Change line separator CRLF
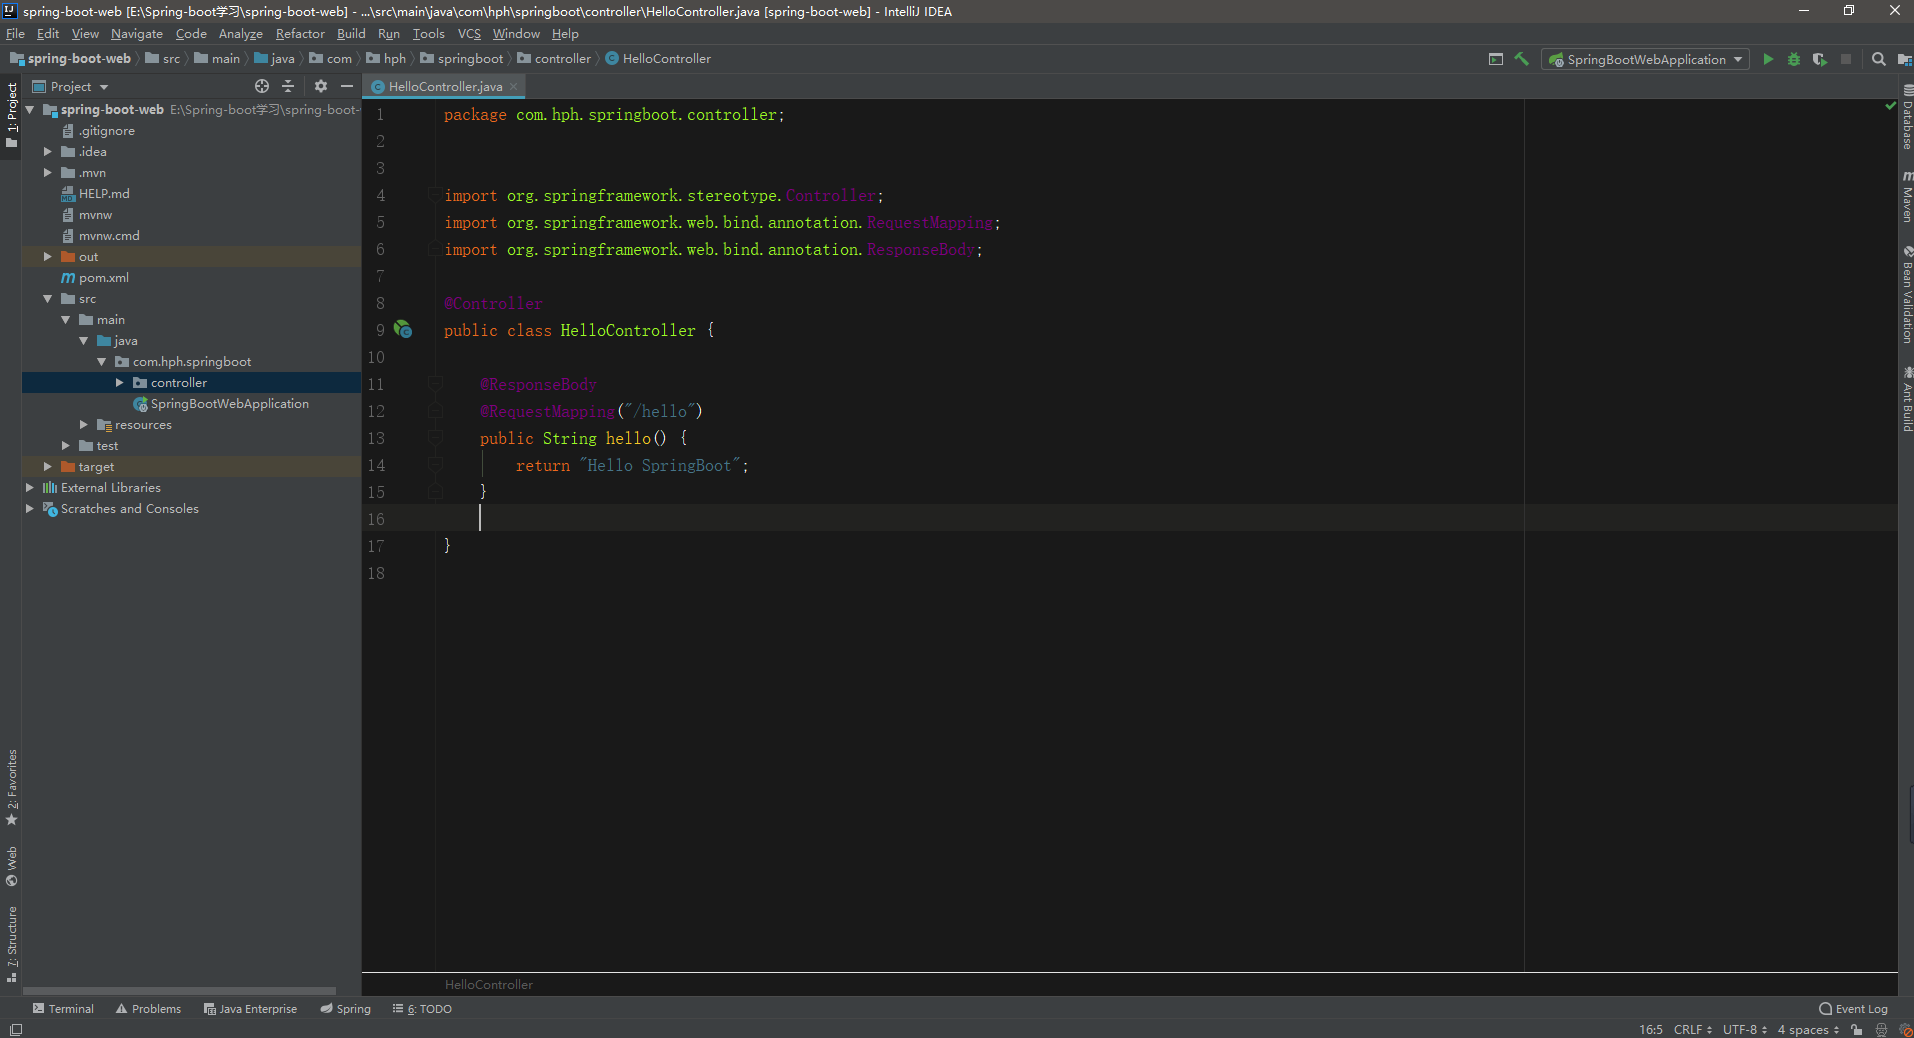 [1692, 1029]
